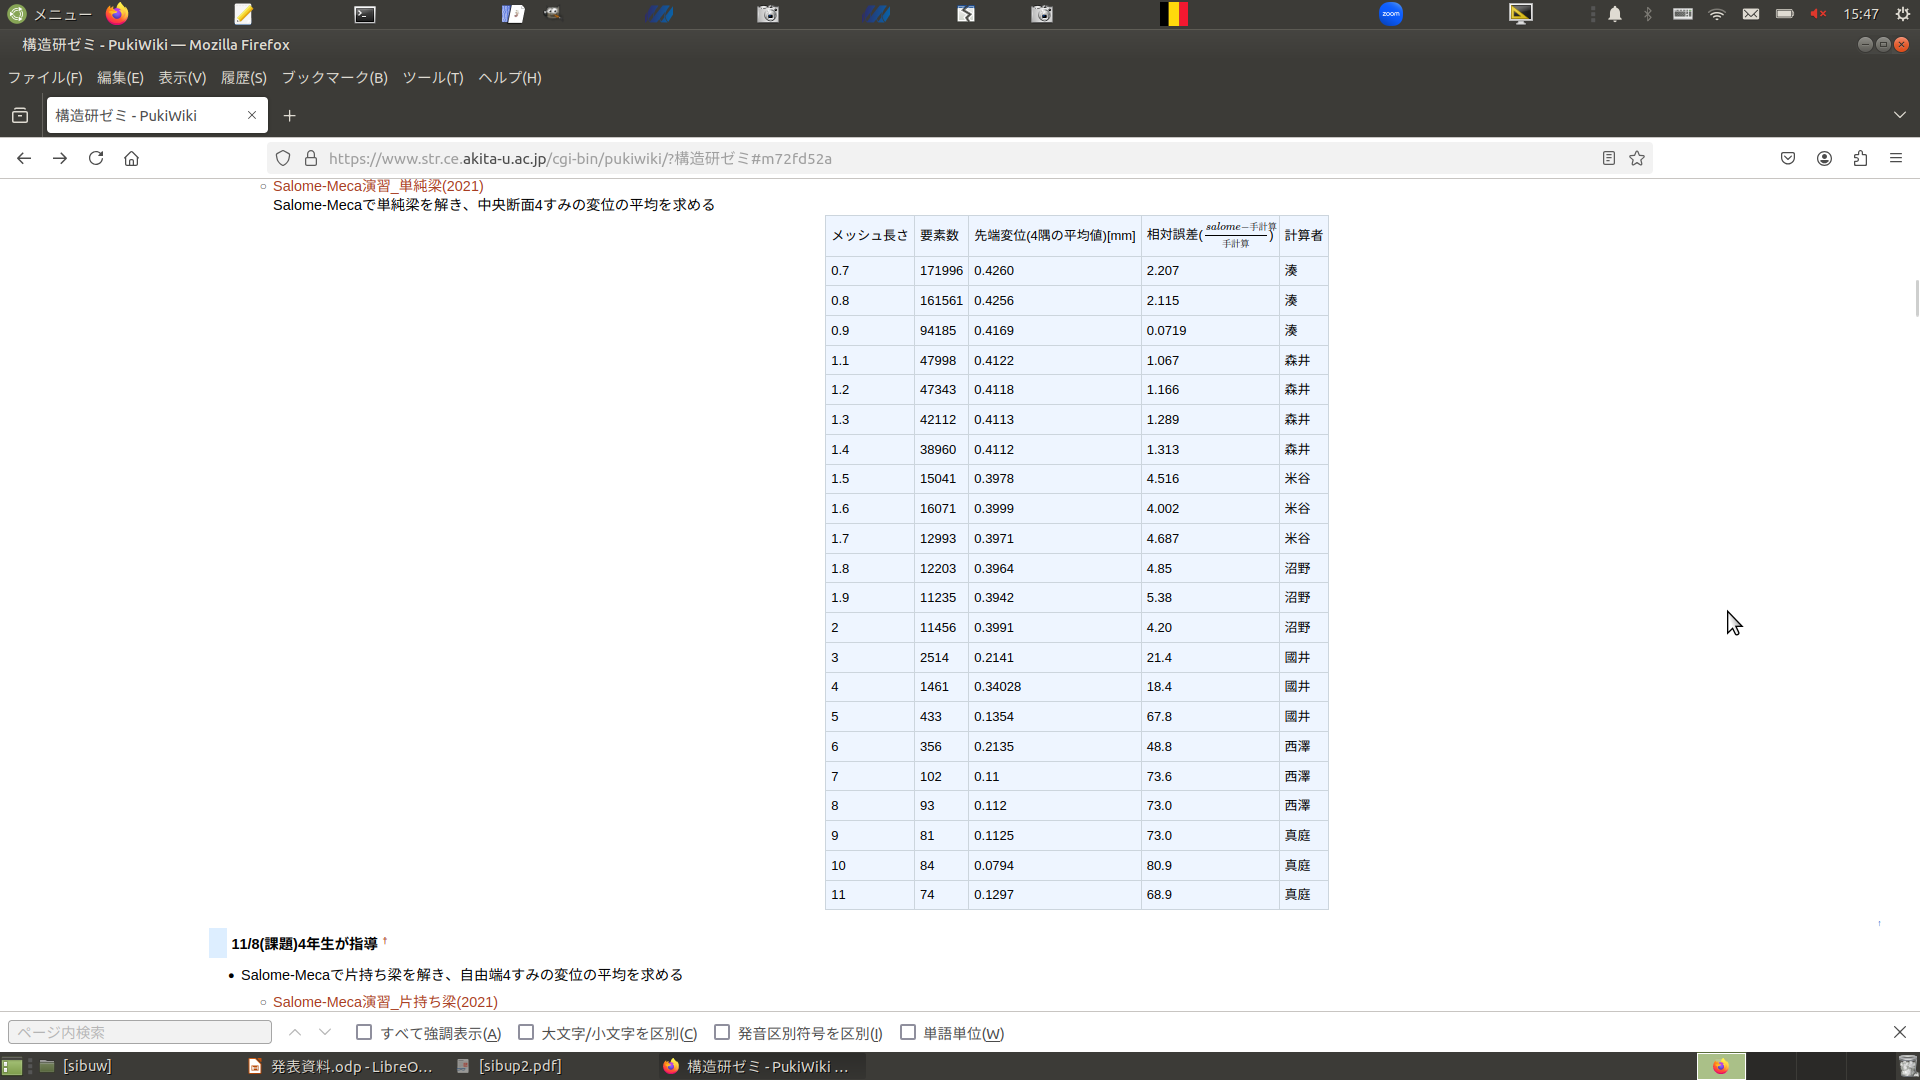Click the ページ内検索 find input field
1920x1080 pixels.
point(140,1032)
